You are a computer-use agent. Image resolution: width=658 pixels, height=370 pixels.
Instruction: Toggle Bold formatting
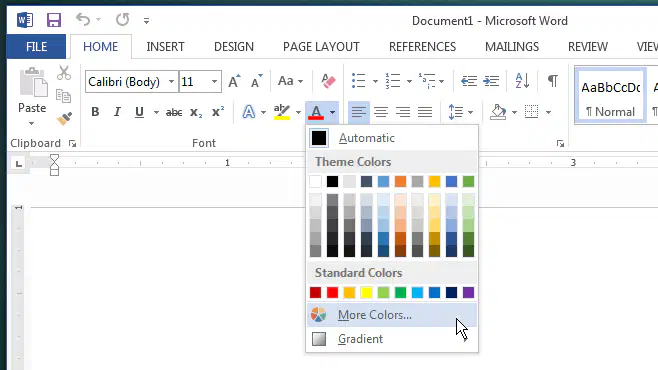coord(95,112)
